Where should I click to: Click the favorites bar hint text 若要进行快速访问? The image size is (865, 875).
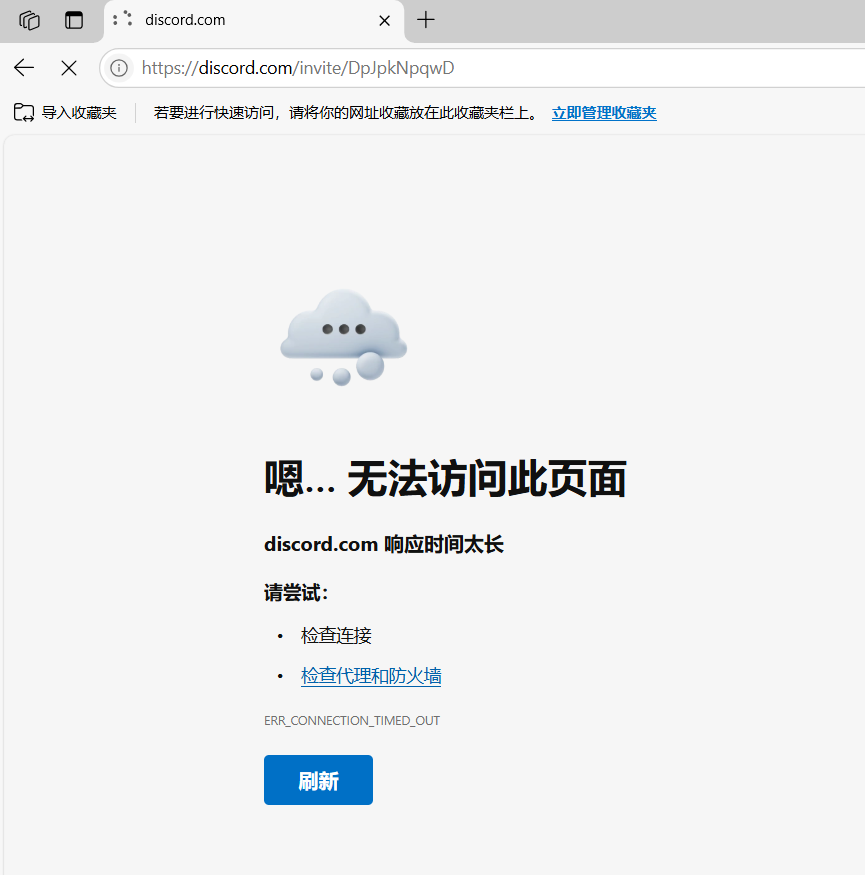click(345, 113)
